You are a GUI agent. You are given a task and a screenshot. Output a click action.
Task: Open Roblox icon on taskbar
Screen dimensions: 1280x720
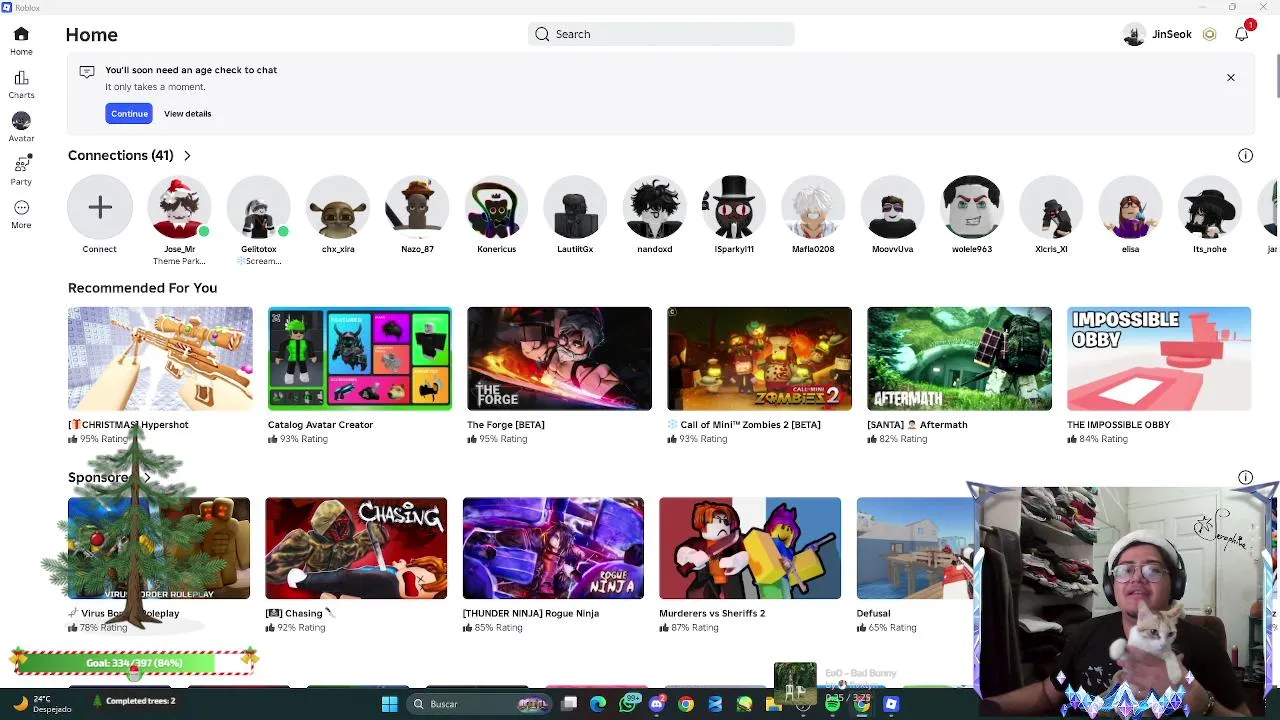[891, 704]
